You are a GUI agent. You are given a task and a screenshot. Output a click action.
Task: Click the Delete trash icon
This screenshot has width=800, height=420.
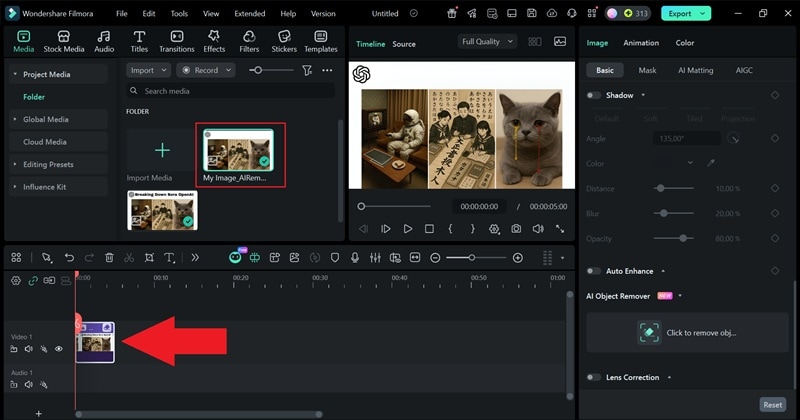tap(109, 258)
